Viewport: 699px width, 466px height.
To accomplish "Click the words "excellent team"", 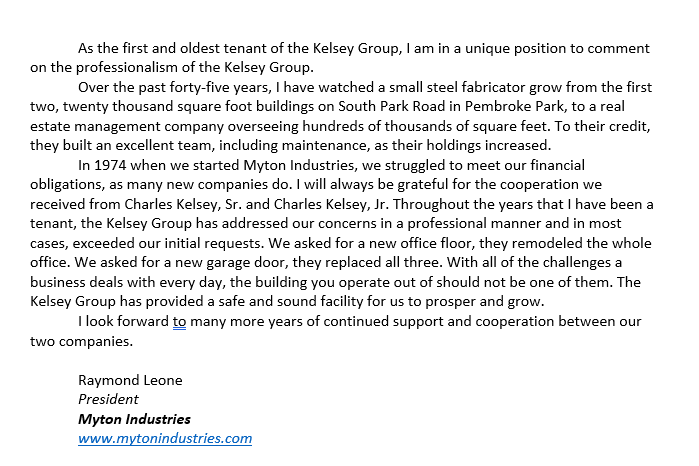I will pos(164,145).
